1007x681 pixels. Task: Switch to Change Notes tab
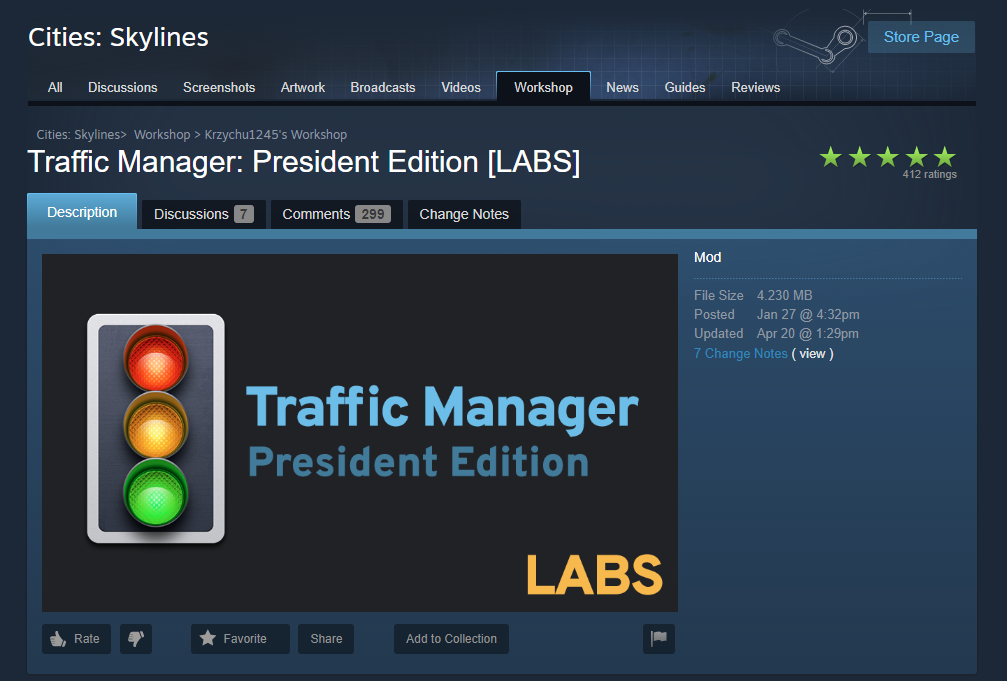[x=464, y=214]
